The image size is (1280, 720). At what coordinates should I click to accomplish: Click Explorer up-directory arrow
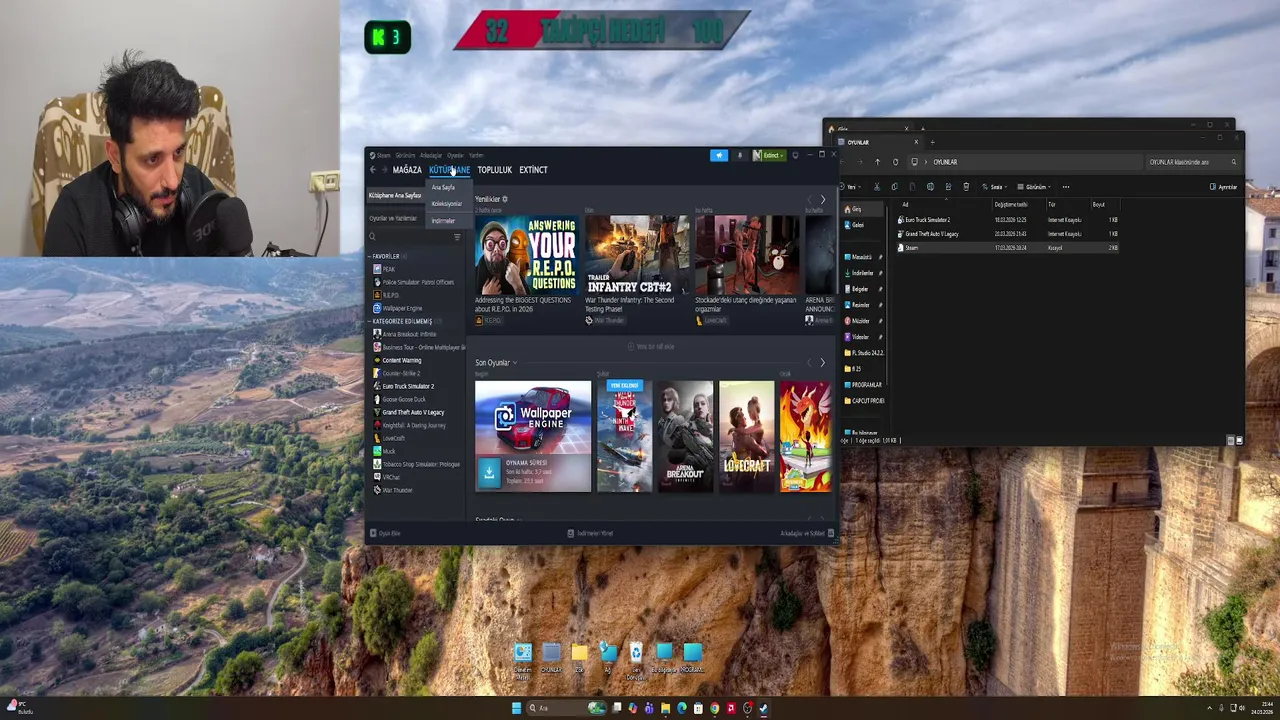click(x=877, y=162)
